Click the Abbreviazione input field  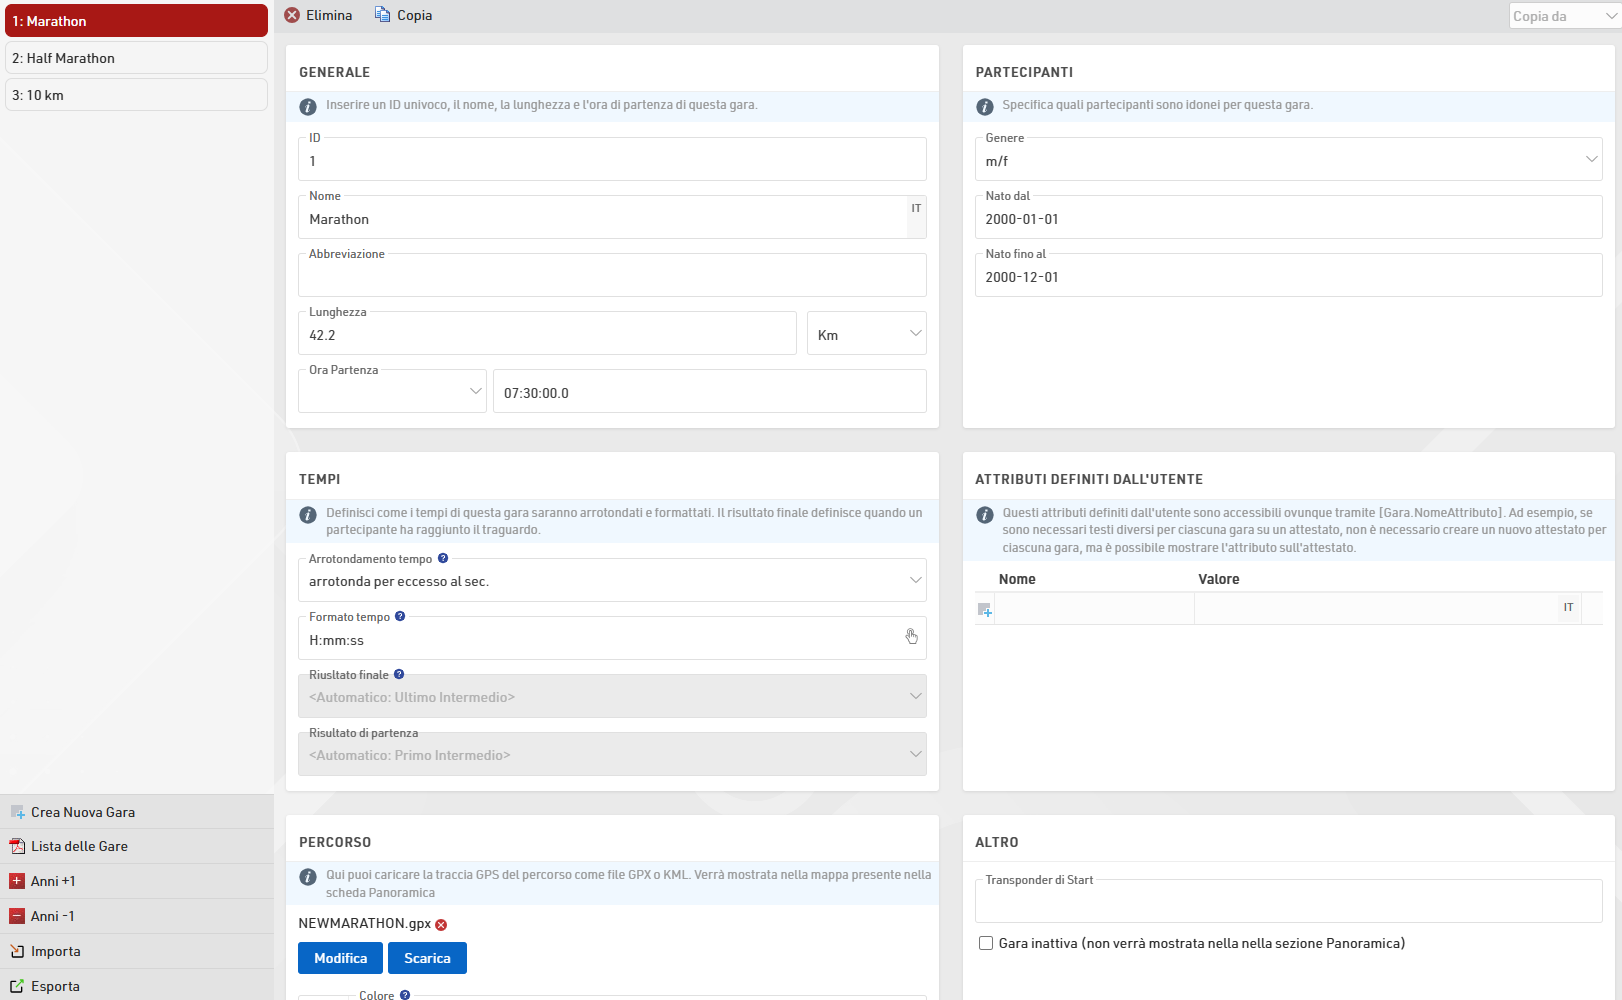tap(612, 278)
